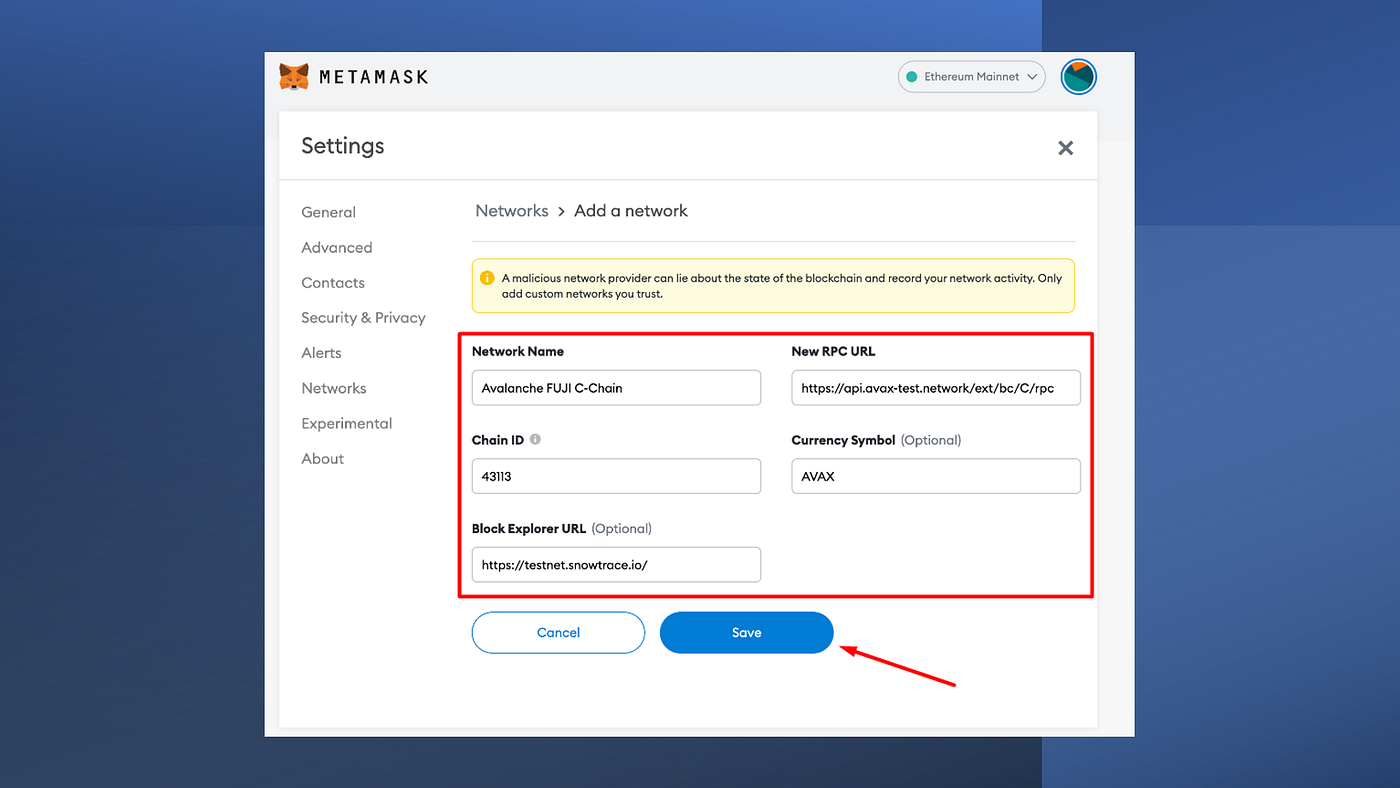The height and width of the screenshot is (788, 1400).
Task: Select Networks in settings sidebar
Action: click(334, 388)
